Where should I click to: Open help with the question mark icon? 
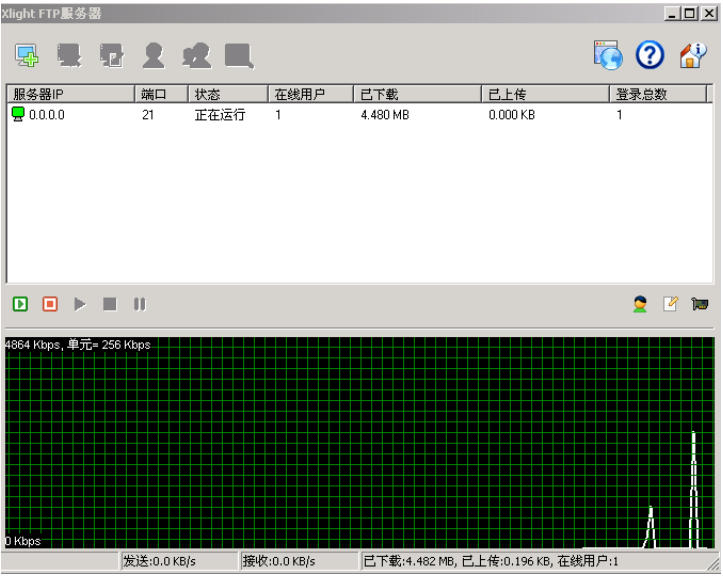650,56
